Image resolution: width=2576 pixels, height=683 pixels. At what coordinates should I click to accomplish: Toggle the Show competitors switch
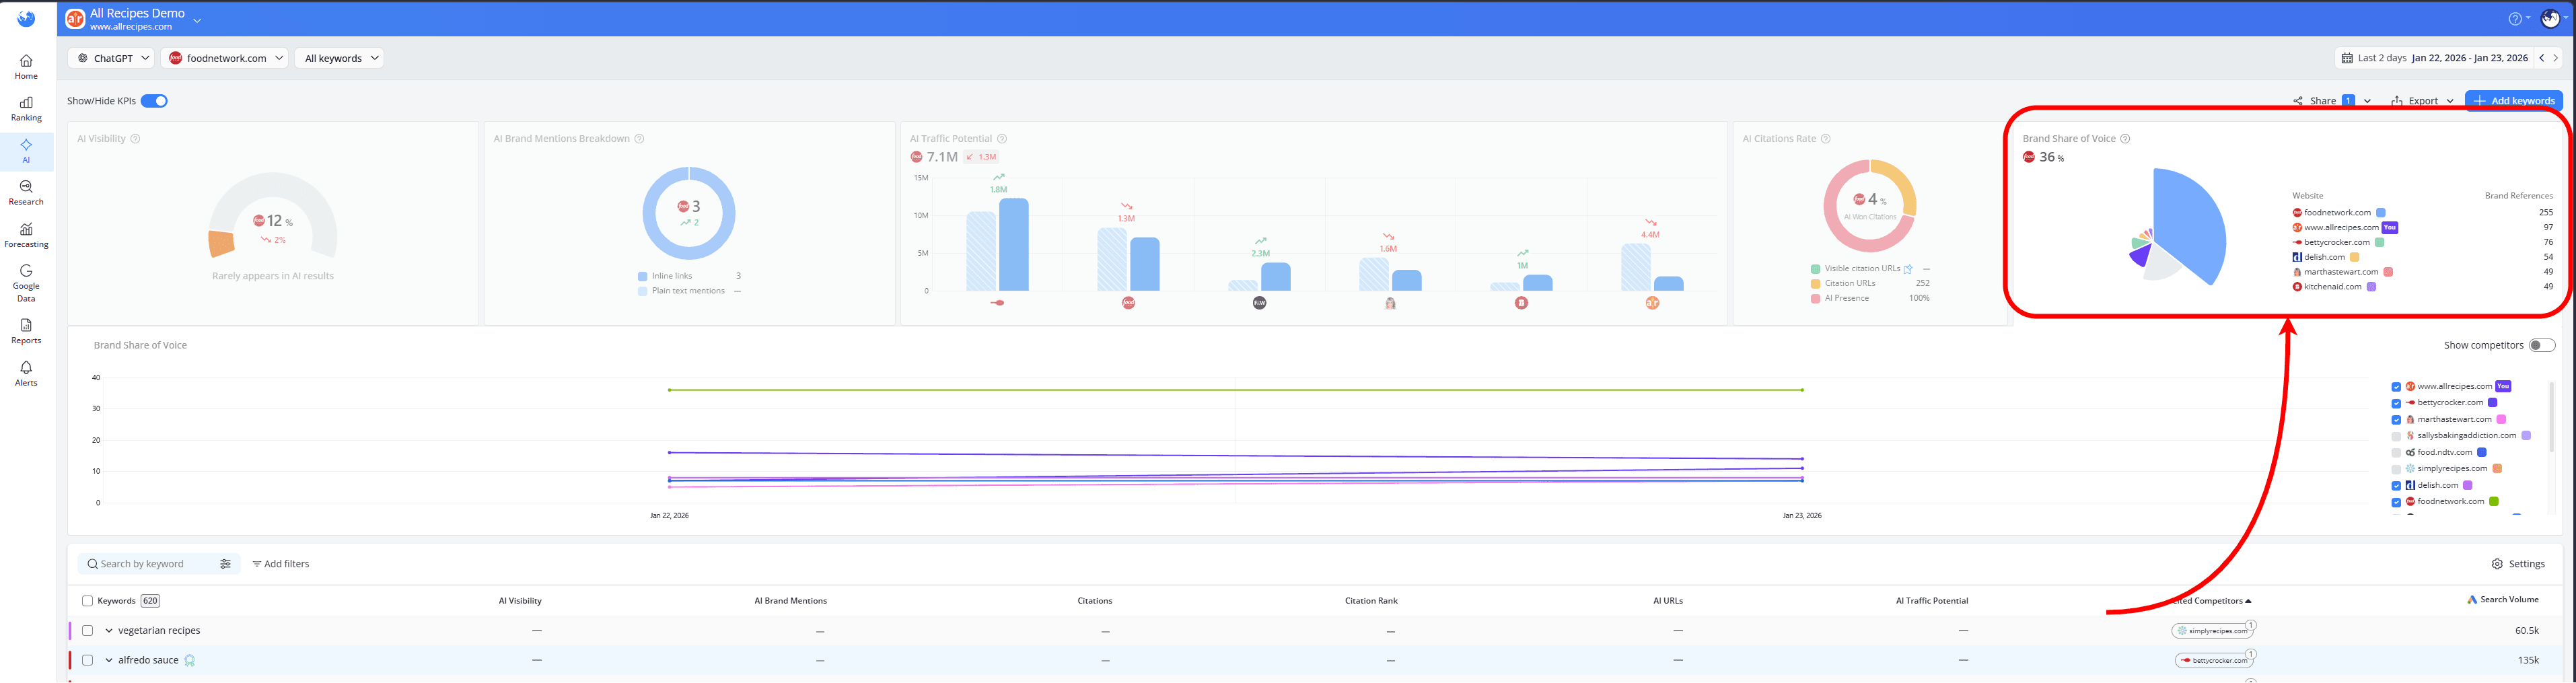(2541, 345)
